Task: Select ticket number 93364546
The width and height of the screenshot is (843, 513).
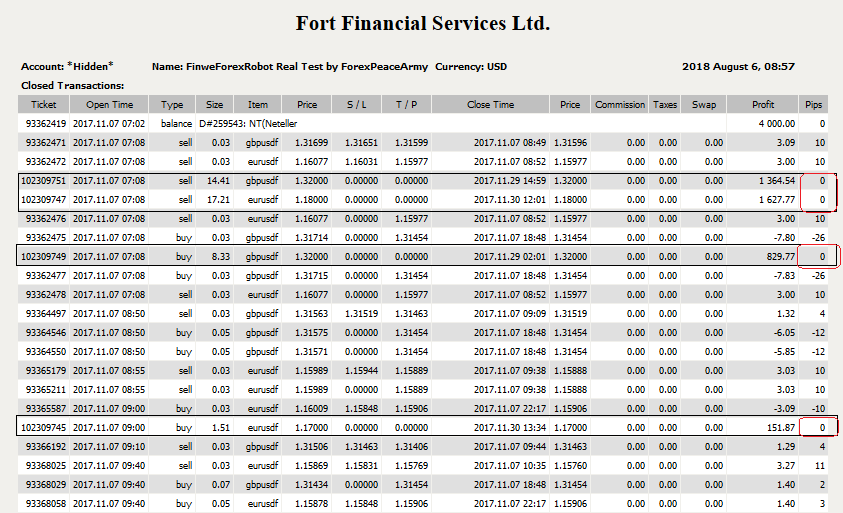Action: click(46, 333)
